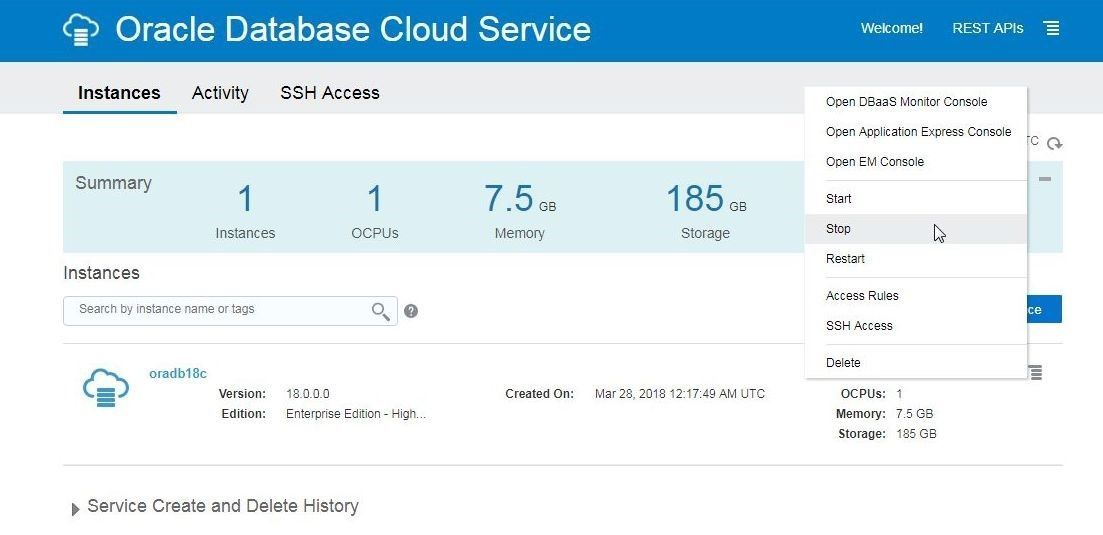Collapse the Summary panel with the minus icon
Viewport: 1103px width, 535px height.
click(x=1045, y=179)
